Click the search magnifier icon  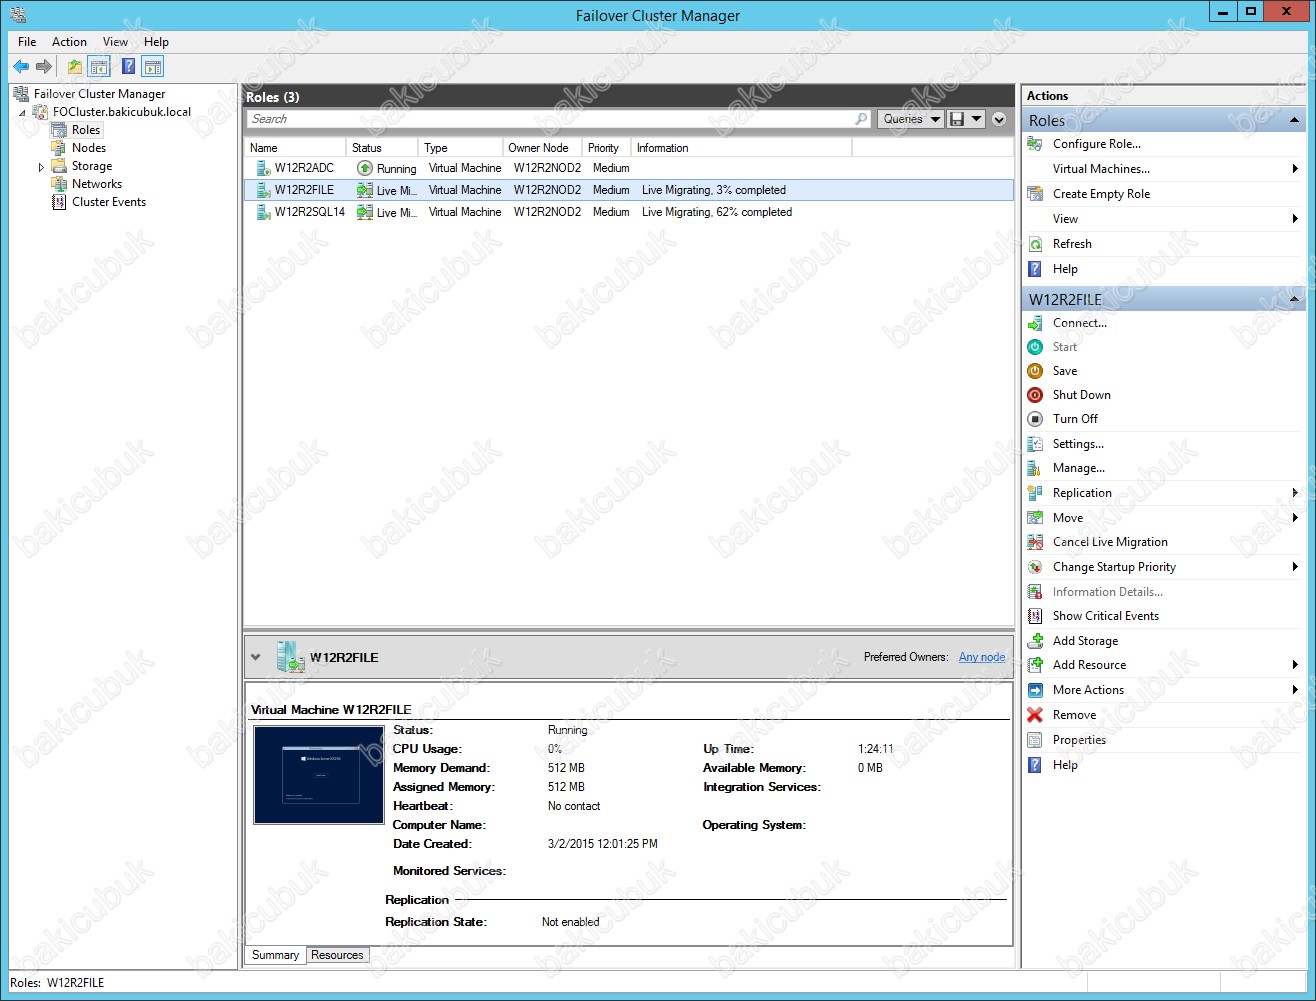pyautogui.click(x=861, y=119)
